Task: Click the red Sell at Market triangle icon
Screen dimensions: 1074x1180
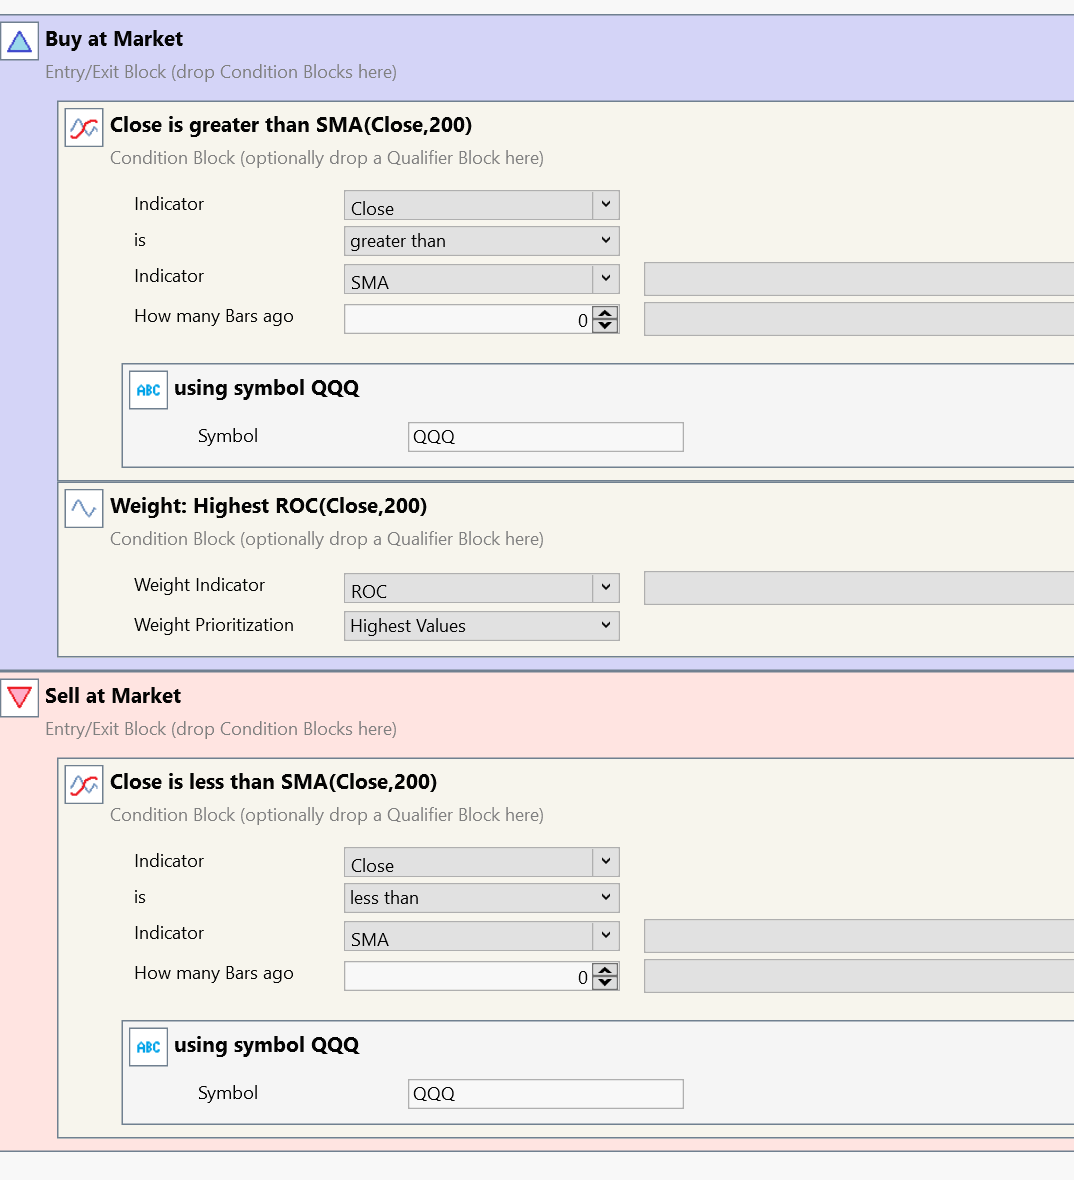Action: click(19, 697)
